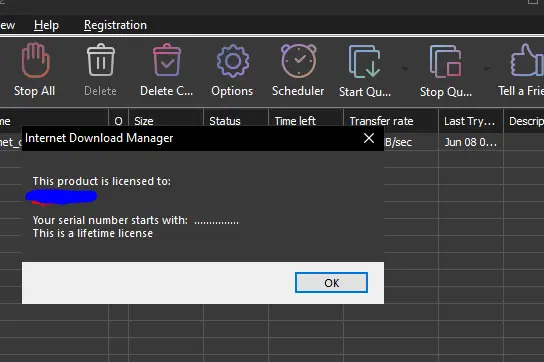
Task: Sort by the Status column header
Action: 236,121
